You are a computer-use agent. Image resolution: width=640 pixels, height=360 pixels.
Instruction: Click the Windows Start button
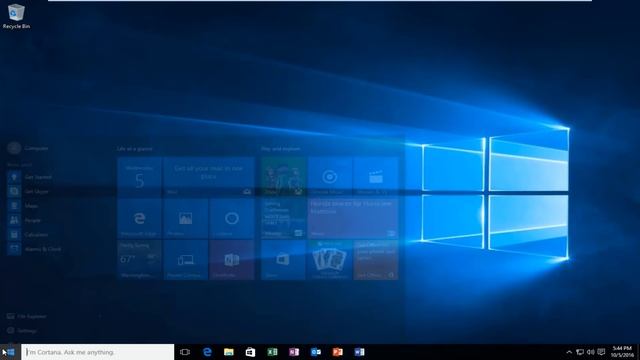click(x=11, y=352)
